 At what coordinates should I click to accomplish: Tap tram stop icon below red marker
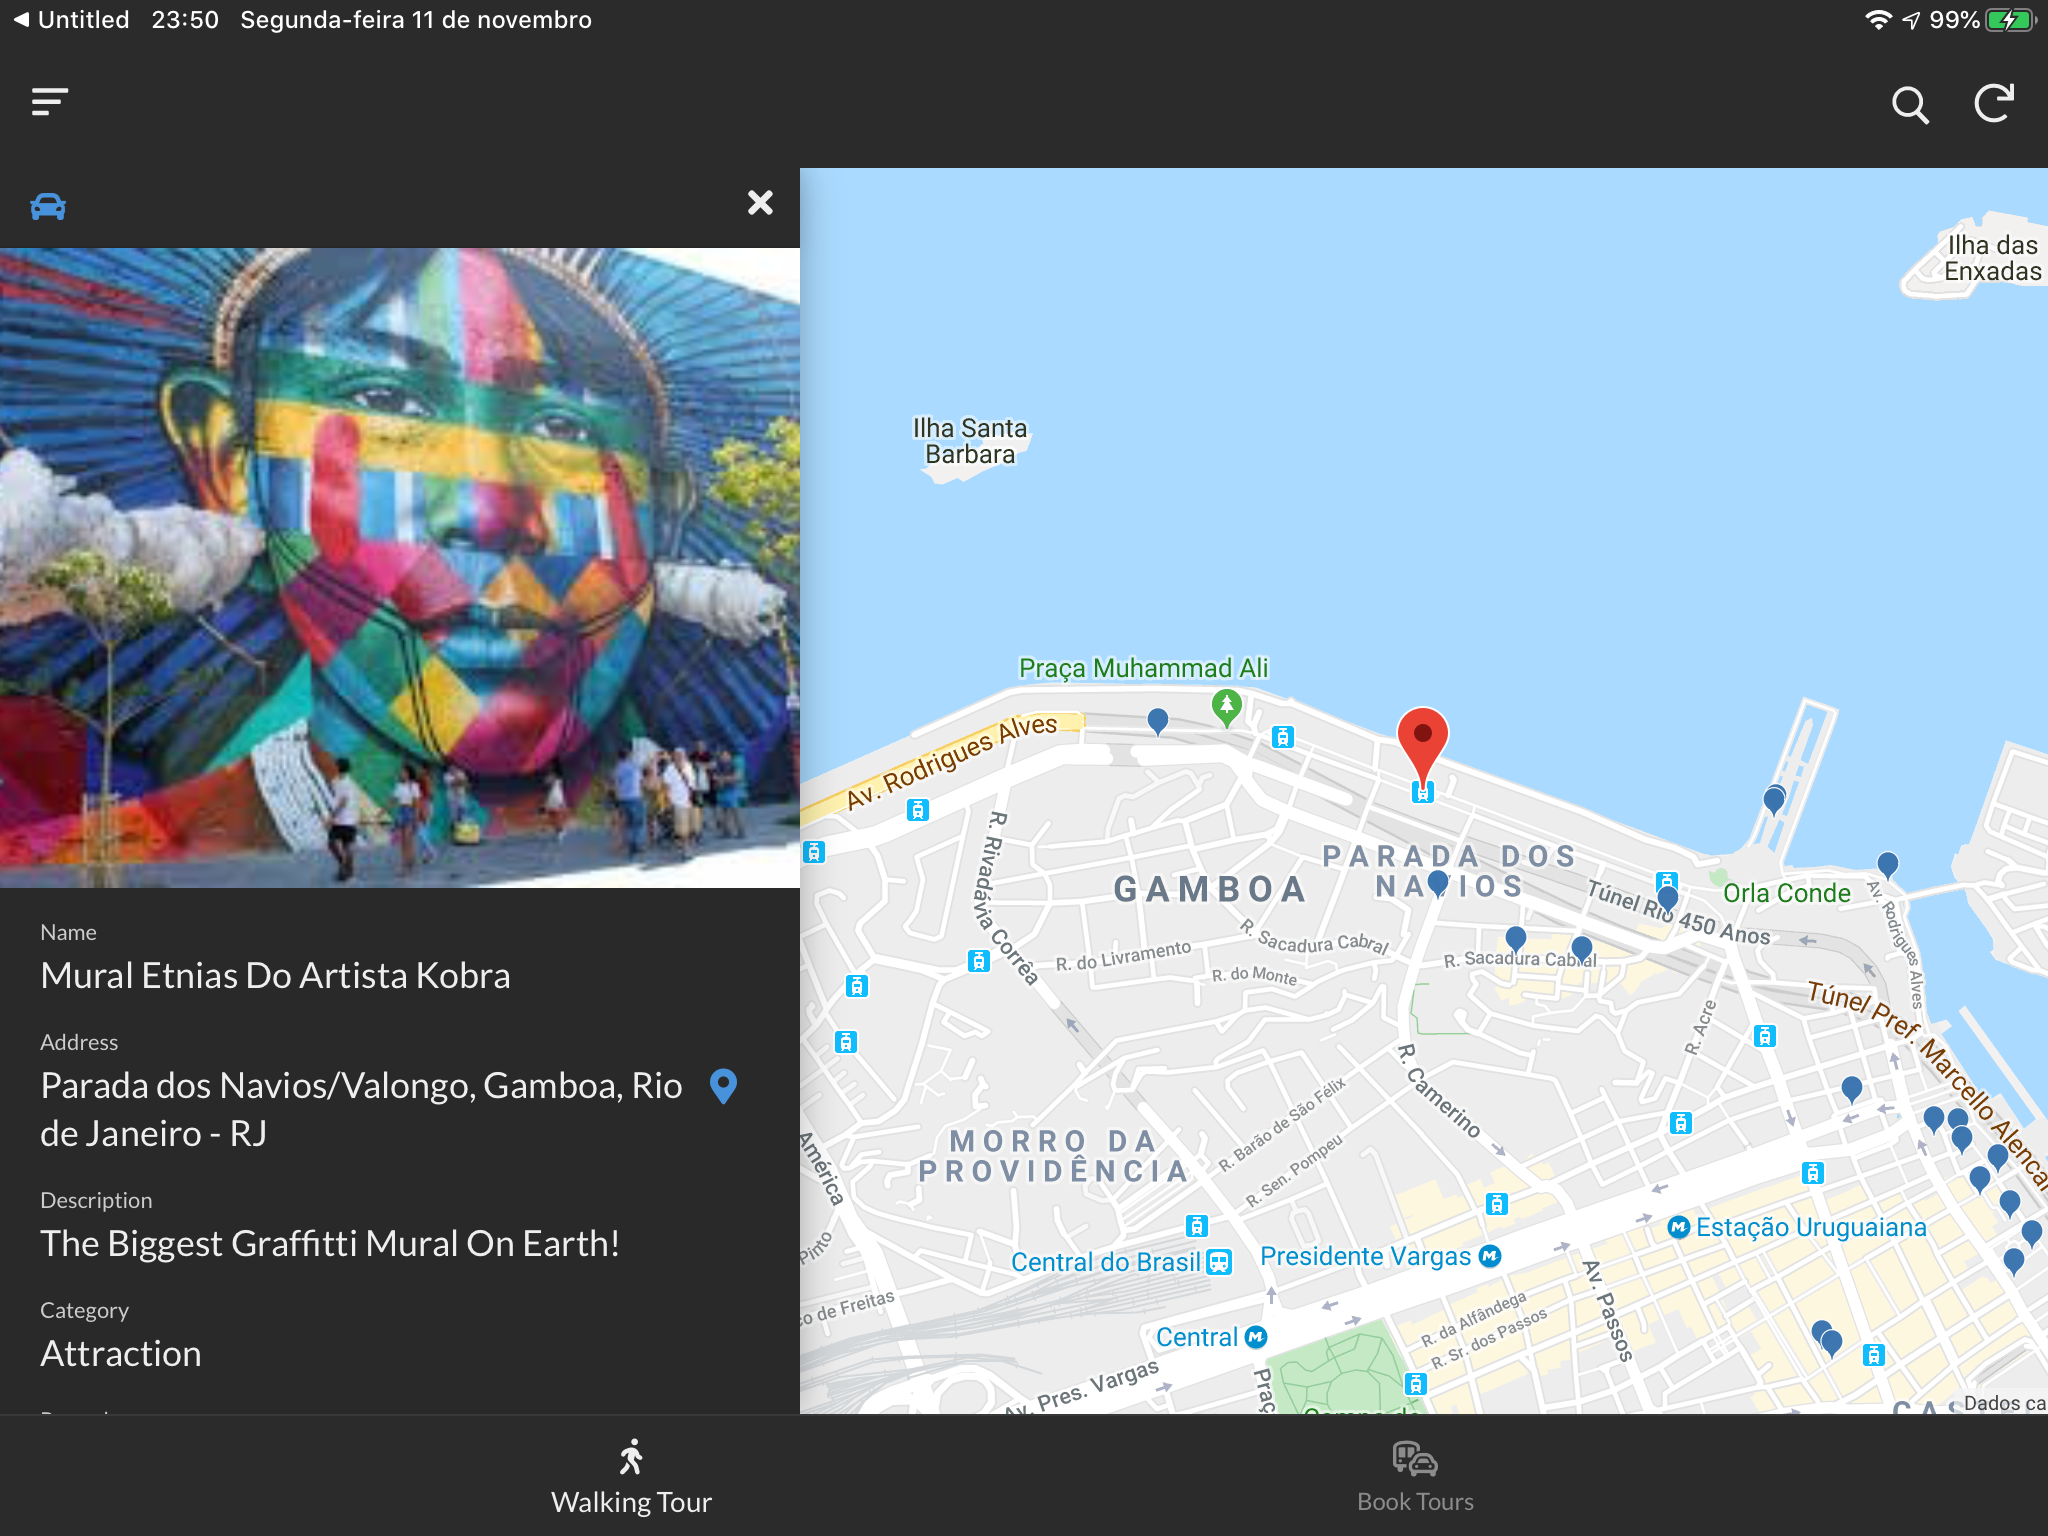click(x=1423, y=793)
